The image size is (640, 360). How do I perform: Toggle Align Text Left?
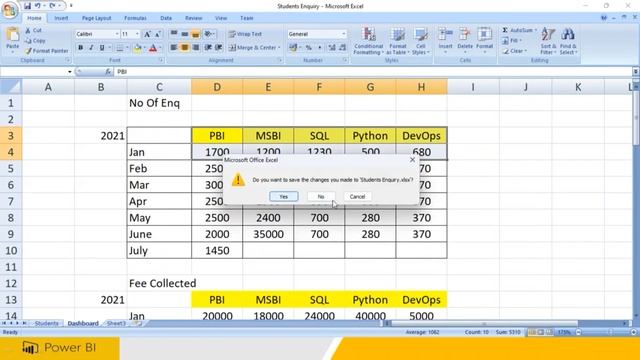(174, 48)
